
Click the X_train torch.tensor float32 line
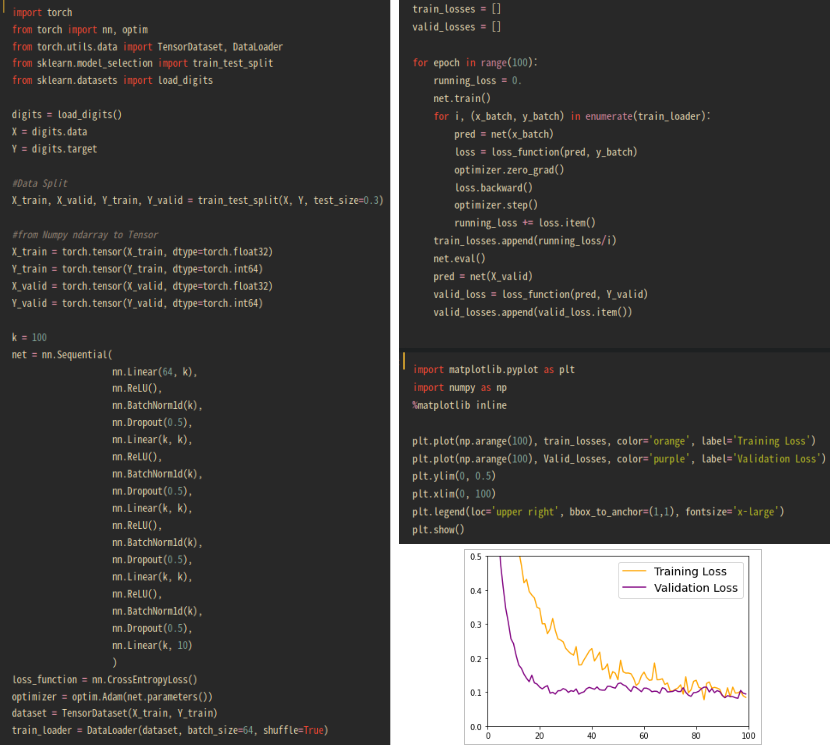coord(142,251)
